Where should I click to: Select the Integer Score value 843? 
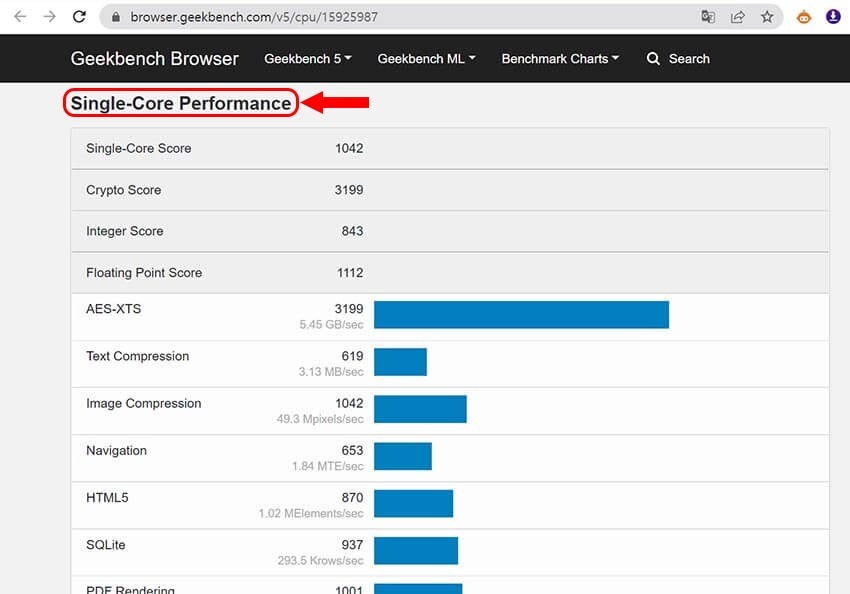(352, 231)
